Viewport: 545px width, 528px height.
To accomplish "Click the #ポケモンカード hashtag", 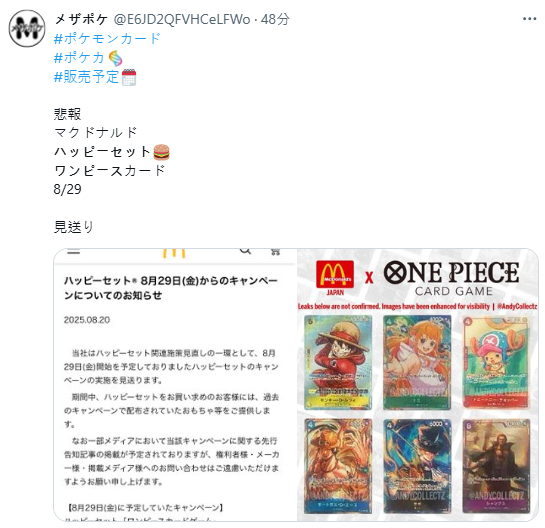I will [x=107, y=38].
